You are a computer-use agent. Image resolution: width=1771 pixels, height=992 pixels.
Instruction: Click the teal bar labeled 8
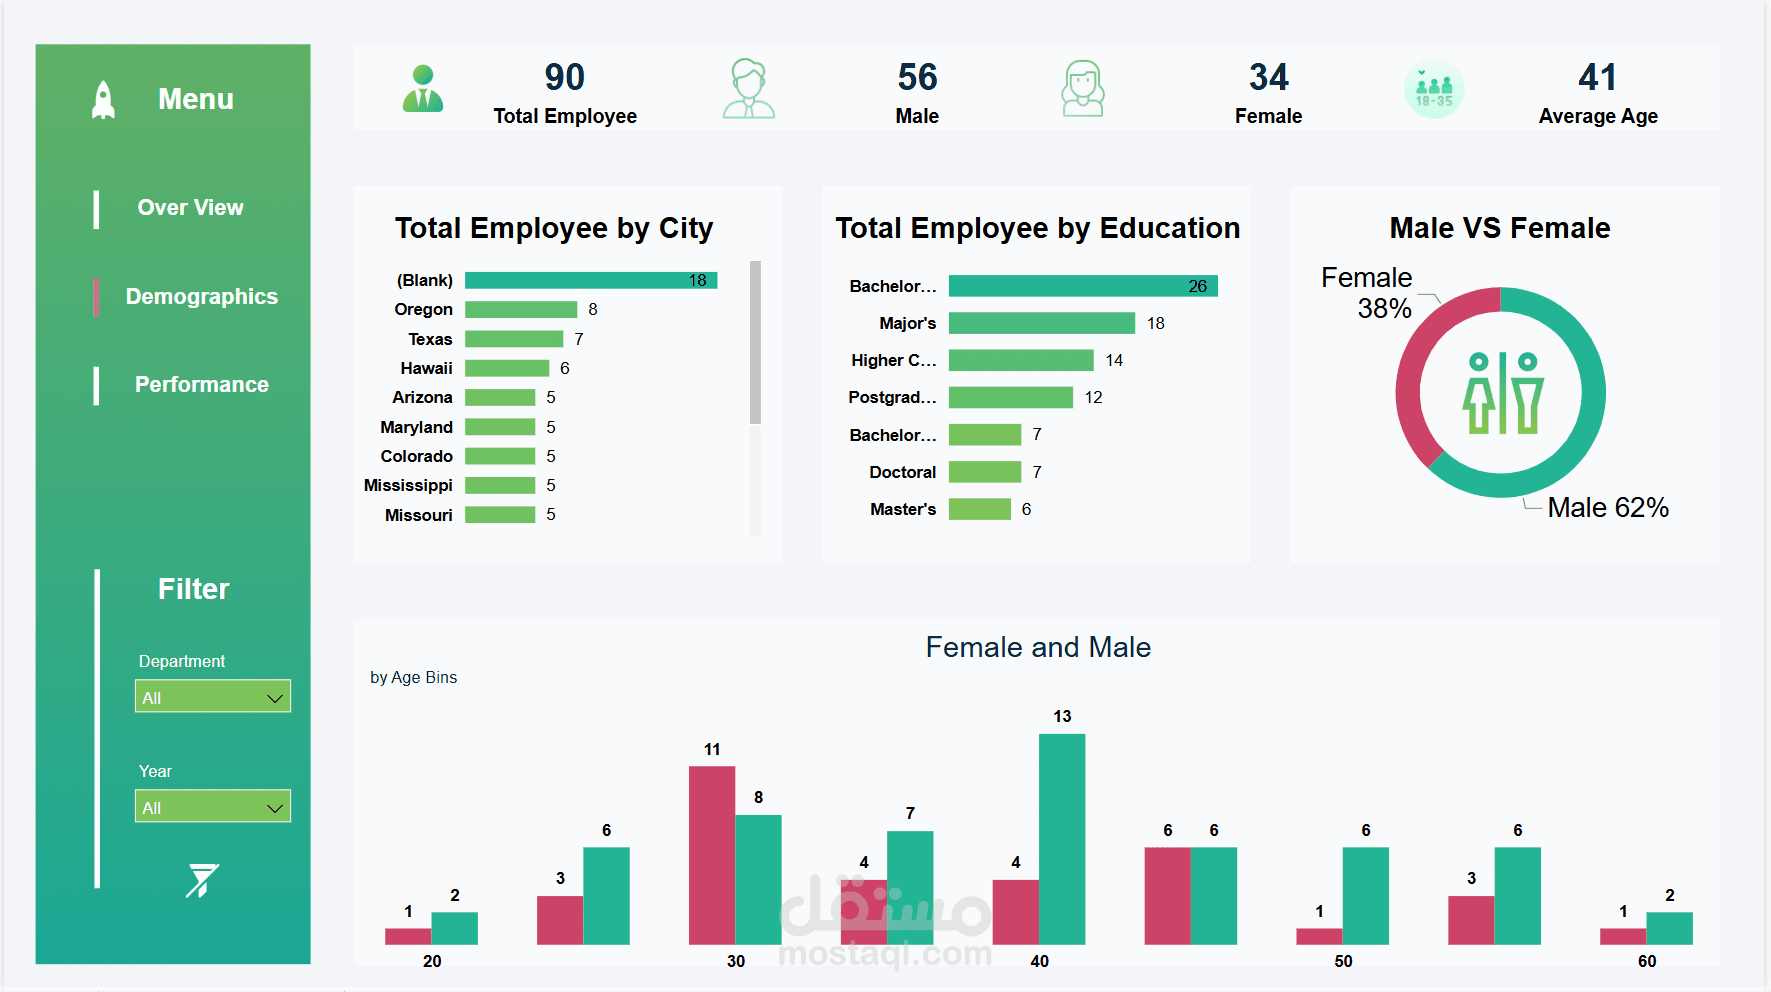point(758,880)
